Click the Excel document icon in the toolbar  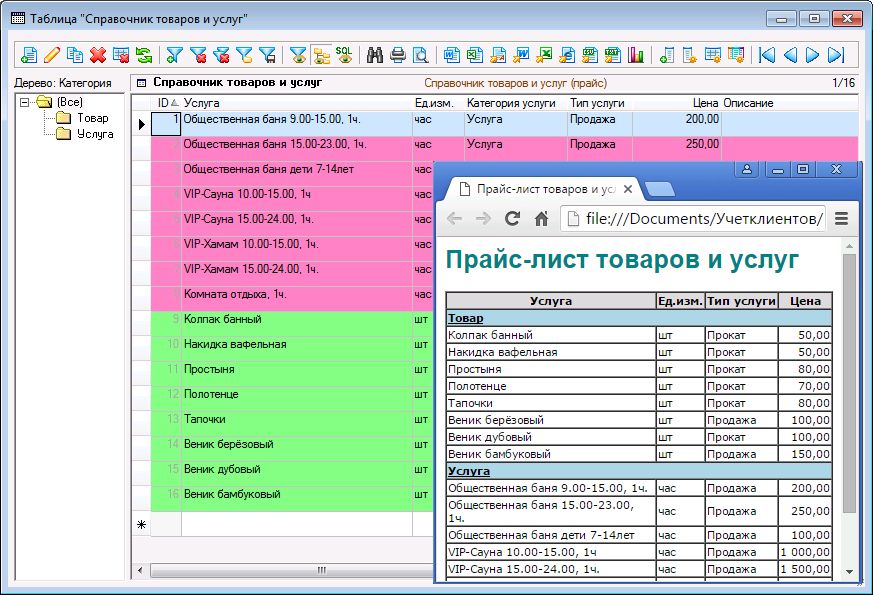point(474,55)
